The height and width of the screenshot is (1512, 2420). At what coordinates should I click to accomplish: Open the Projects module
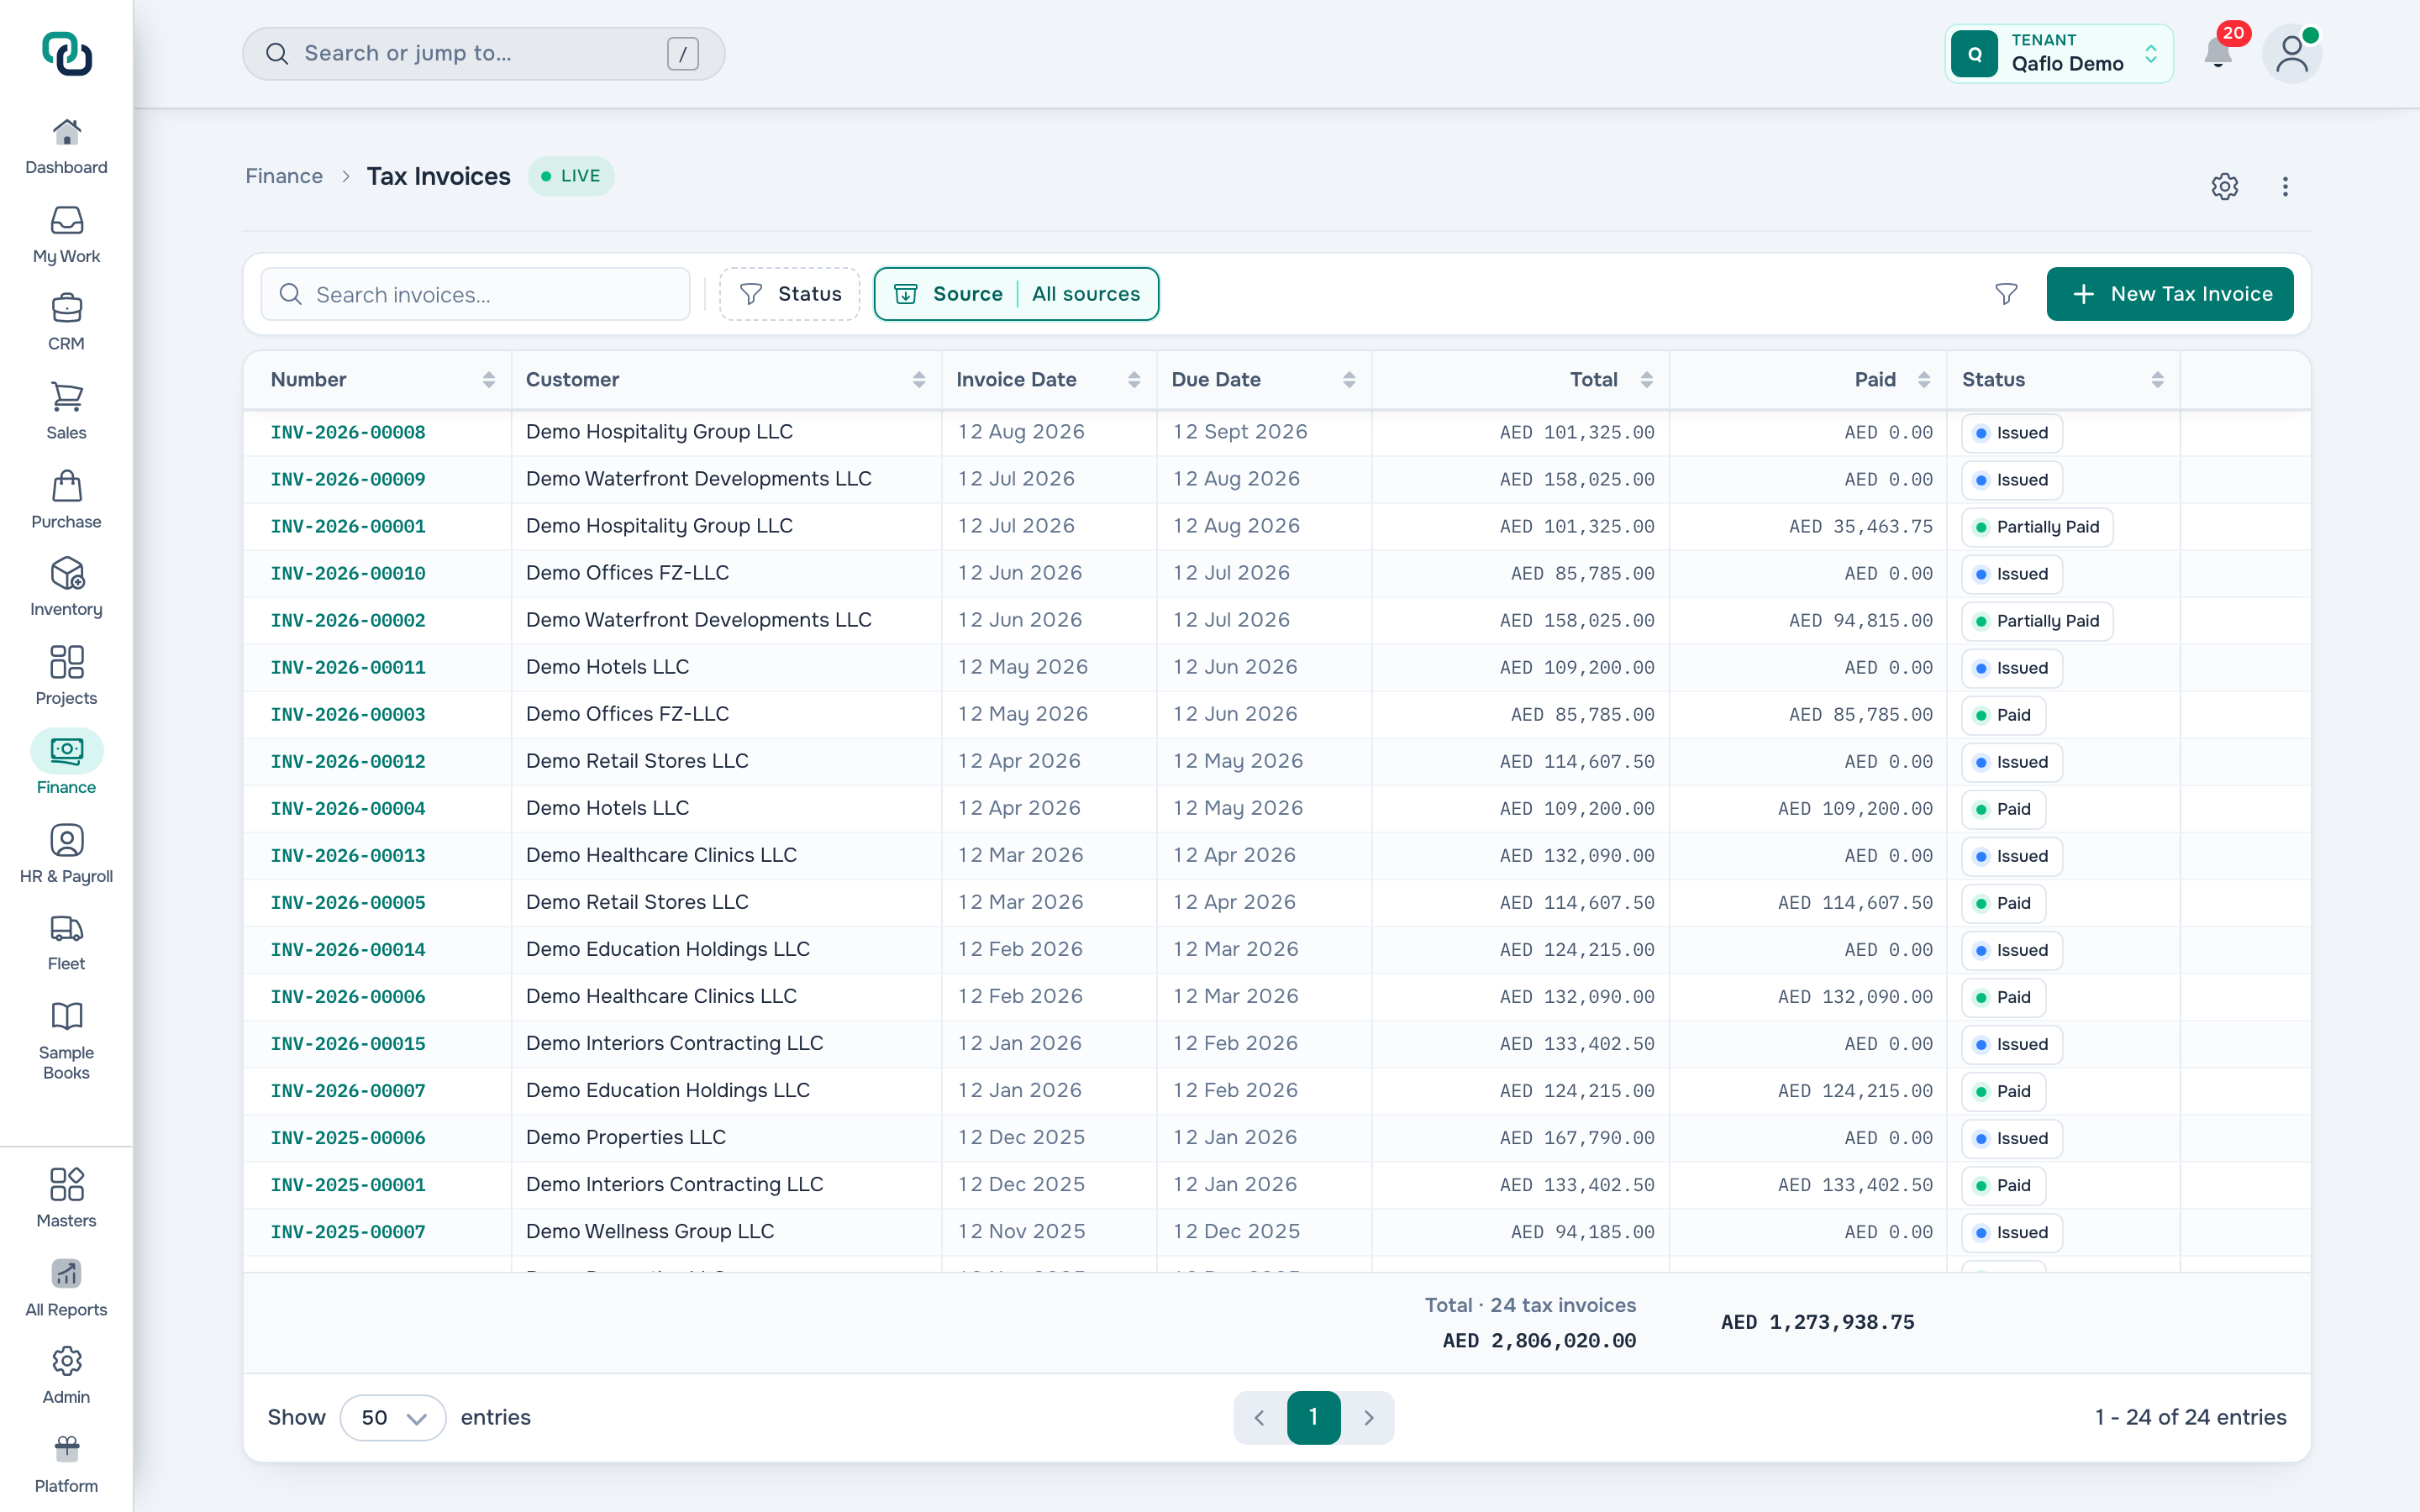[x=66, y=676]
